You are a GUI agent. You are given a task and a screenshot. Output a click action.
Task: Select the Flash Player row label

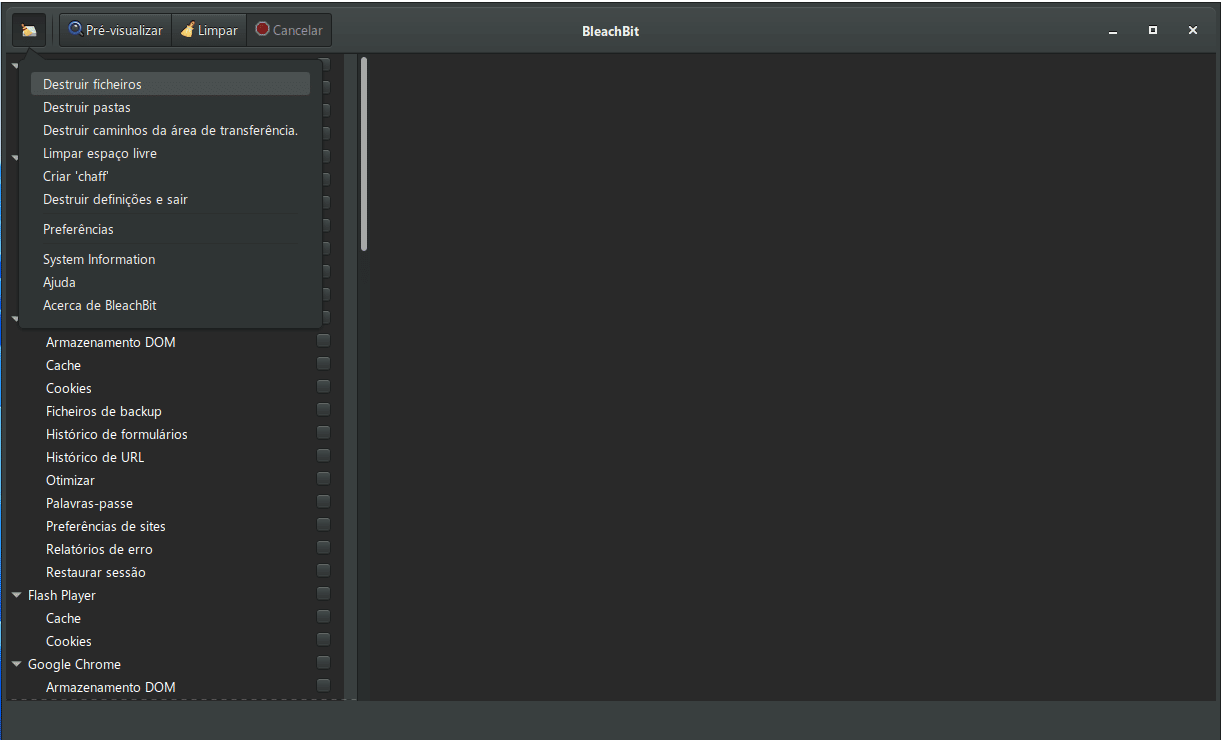[x=62, y=595]
